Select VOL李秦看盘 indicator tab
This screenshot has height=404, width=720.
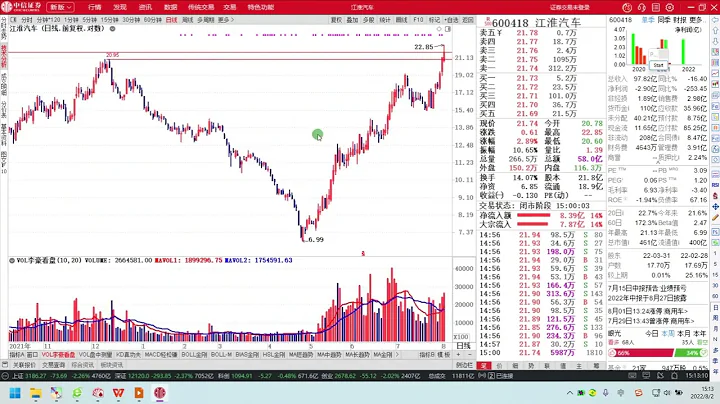[x=58, y=355]
